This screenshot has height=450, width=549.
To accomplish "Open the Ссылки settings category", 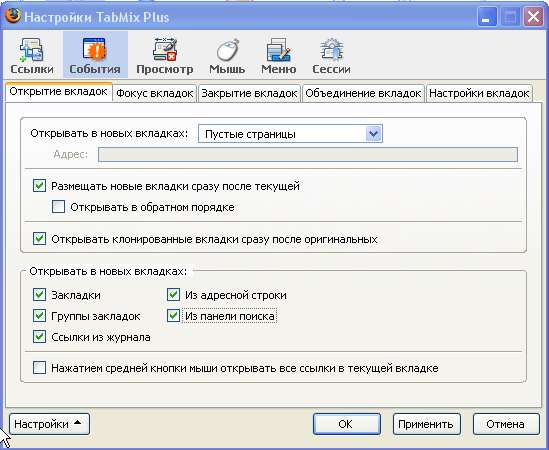I will (x=32, y=55).
